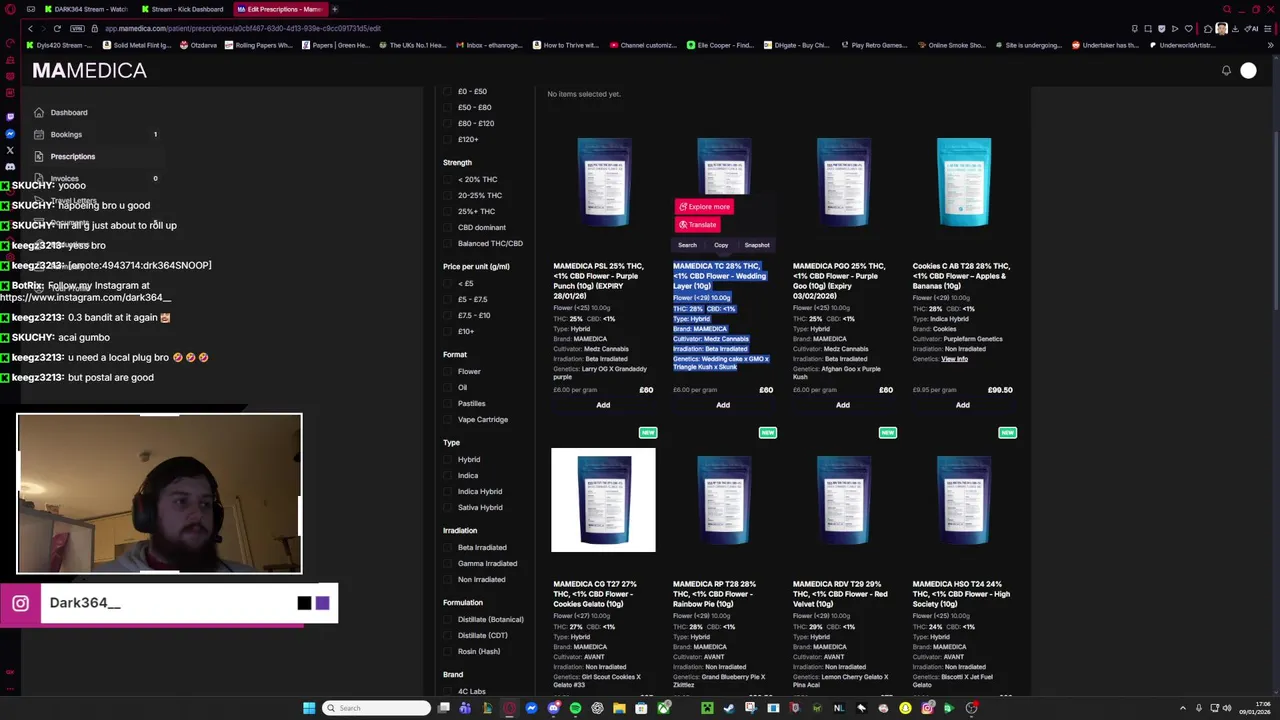1280x720 pixels.
Task: Open the Purple Punch product image
Action: (604, 182)
